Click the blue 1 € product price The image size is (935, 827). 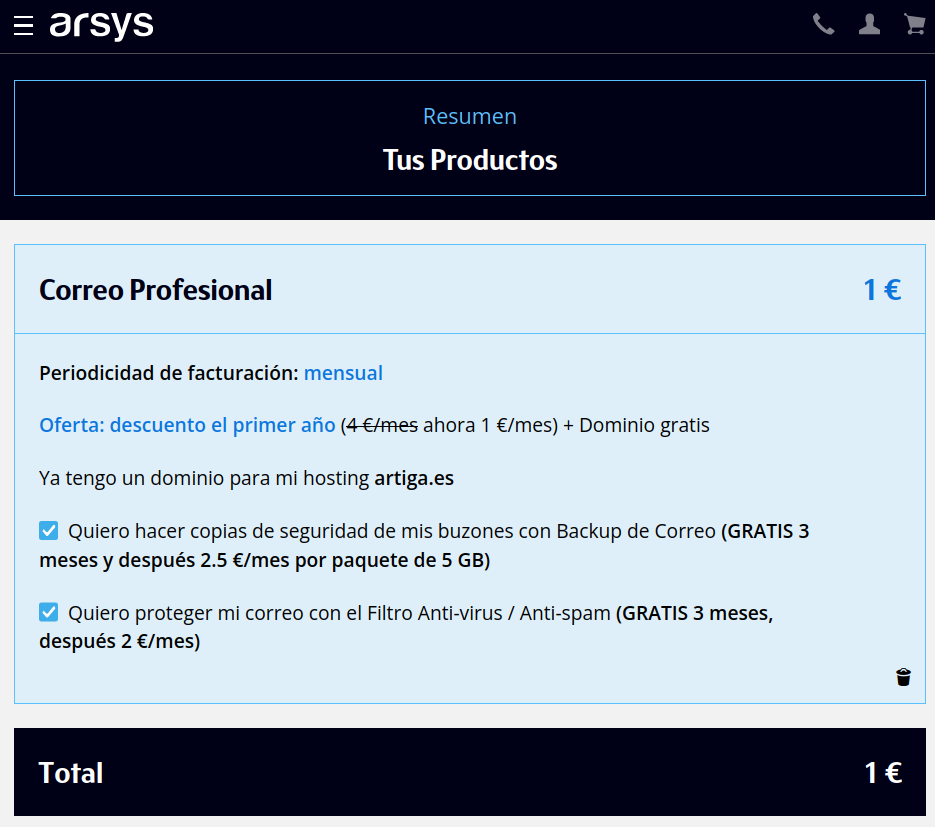tap(881, 290)
